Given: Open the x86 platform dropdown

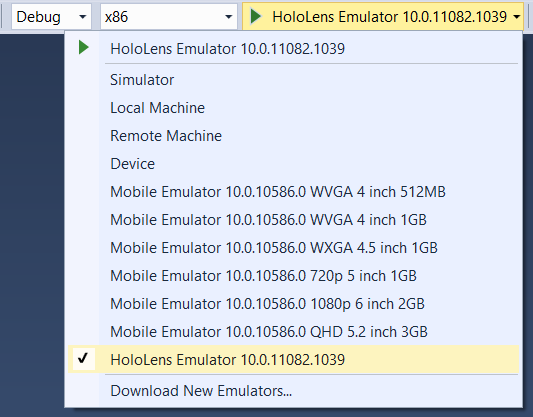Looking at the screenshot, I should point(169,17).
